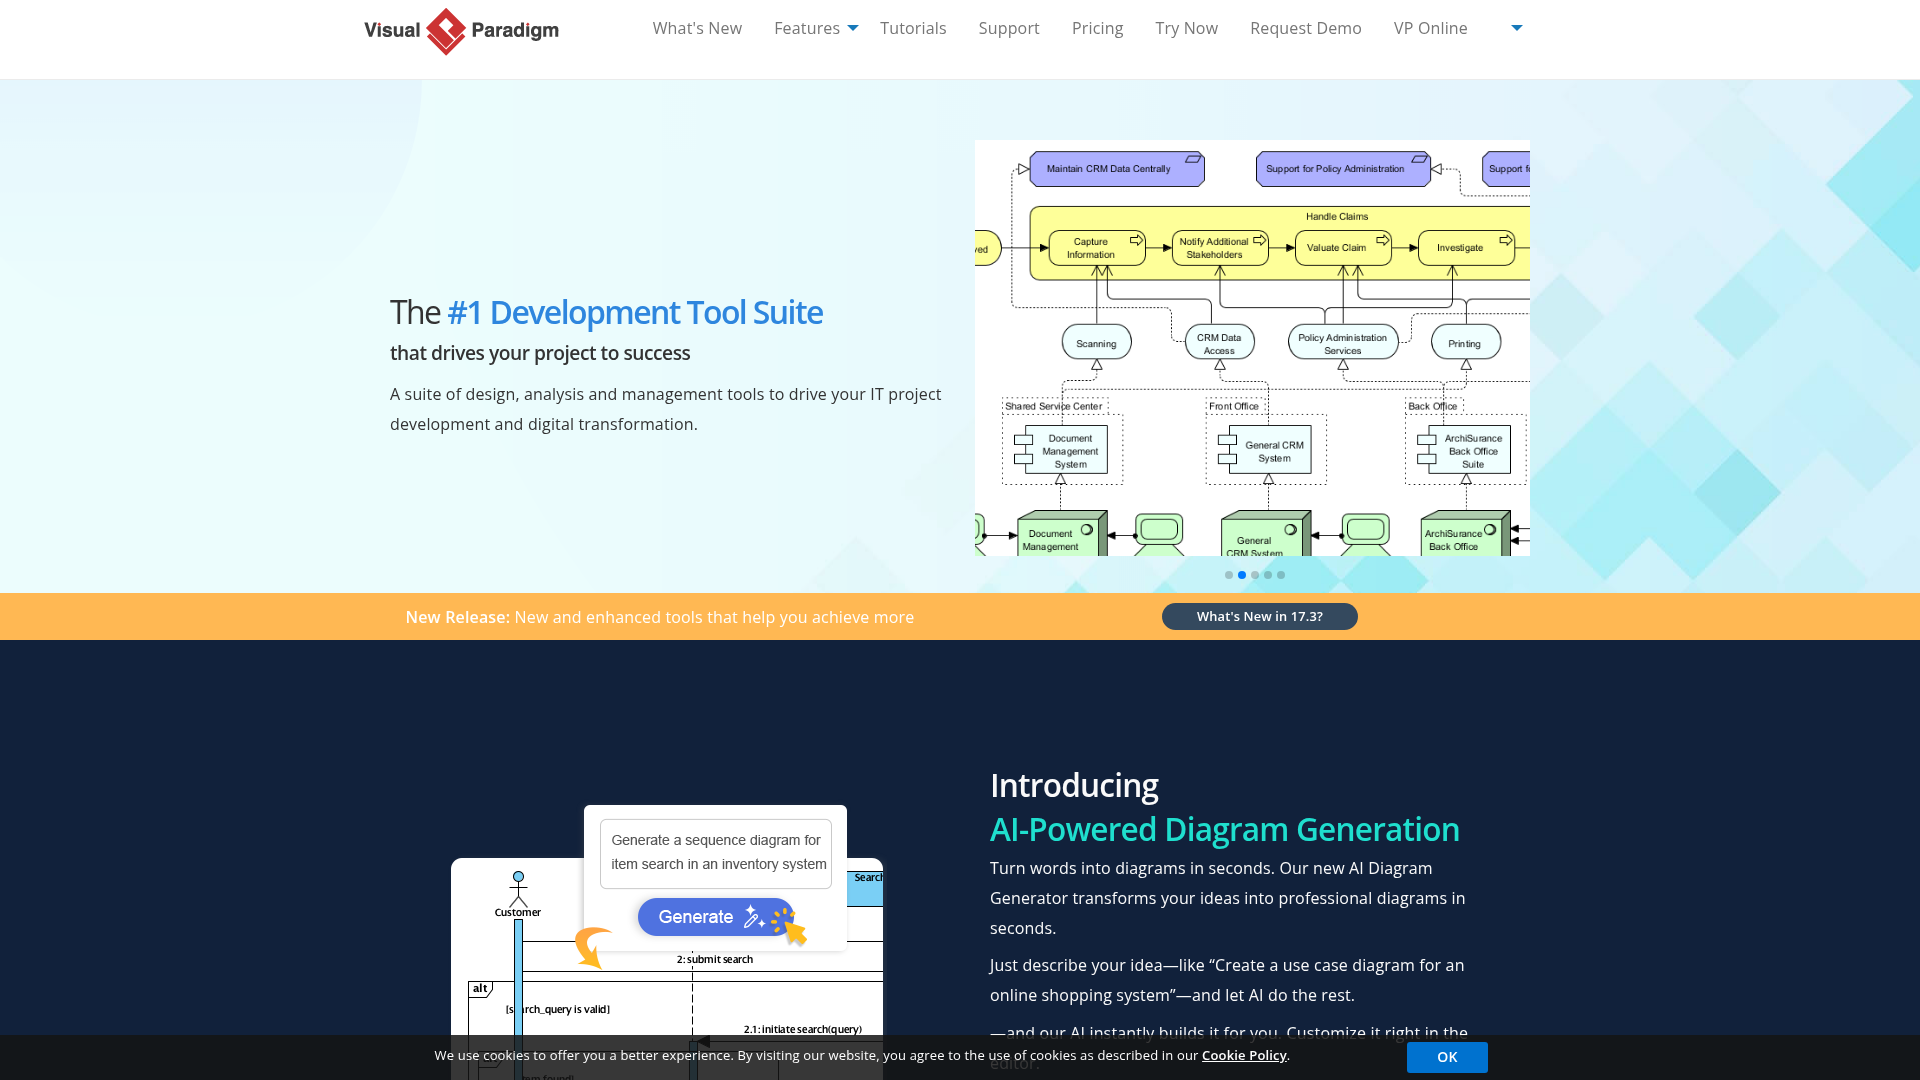This screenshot has width=1920, height=1080.
Task: Open the Cookie Policy link
Action: coord(1243,1055)
